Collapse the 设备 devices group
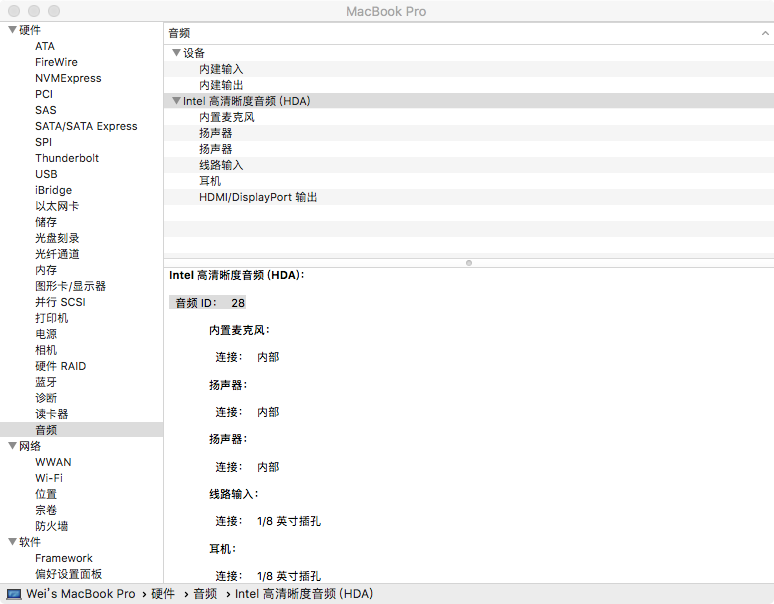Viewport: 774px width, 604px height. 176,53
